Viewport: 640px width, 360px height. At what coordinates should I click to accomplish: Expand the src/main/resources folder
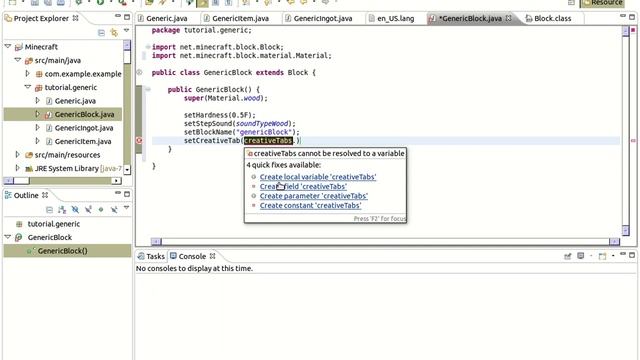[x=18, y=155]
